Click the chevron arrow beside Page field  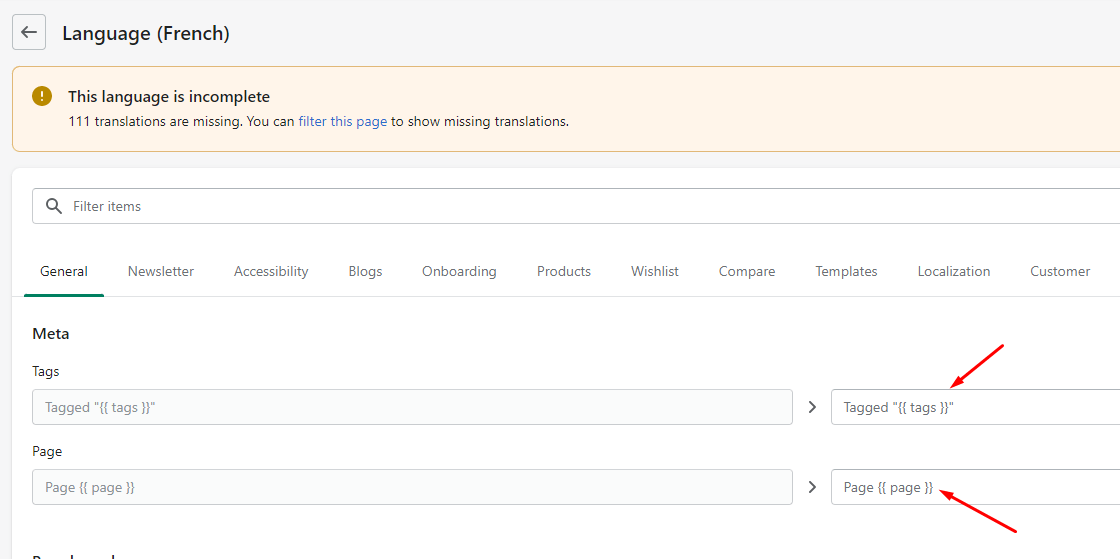pyautogui.click(x=812, y=487)
